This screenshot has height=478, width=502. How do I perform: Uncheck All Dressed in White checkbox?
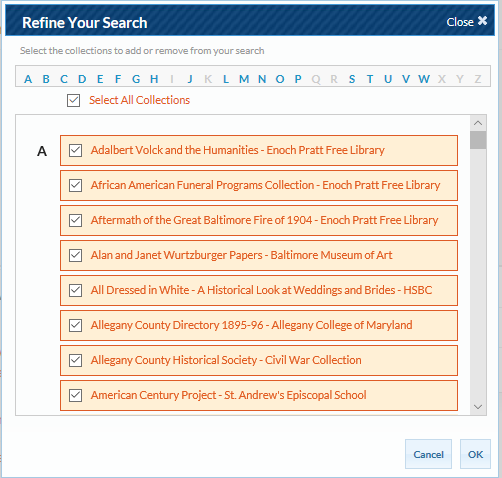click(76, 290)
